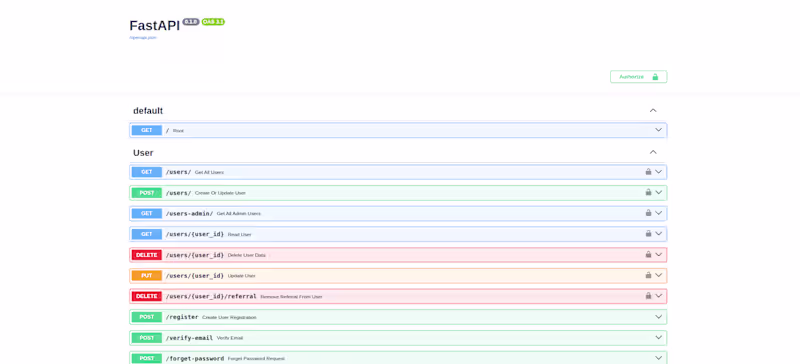Click 'Get All Users' description text
The image size is (800, 364).
[209, 173]
